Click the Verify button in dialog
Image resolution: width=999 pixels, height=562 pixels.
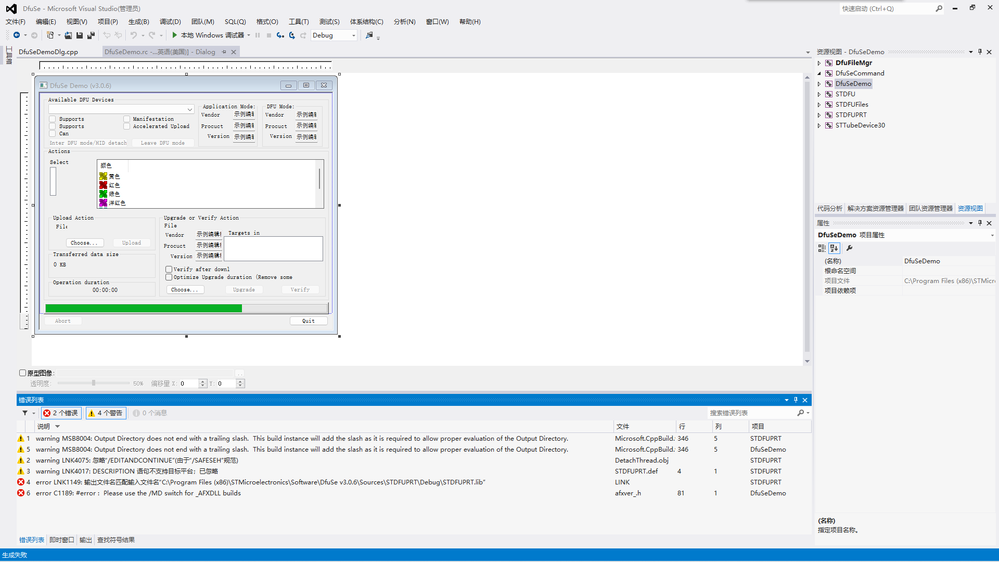coord(300,290)
